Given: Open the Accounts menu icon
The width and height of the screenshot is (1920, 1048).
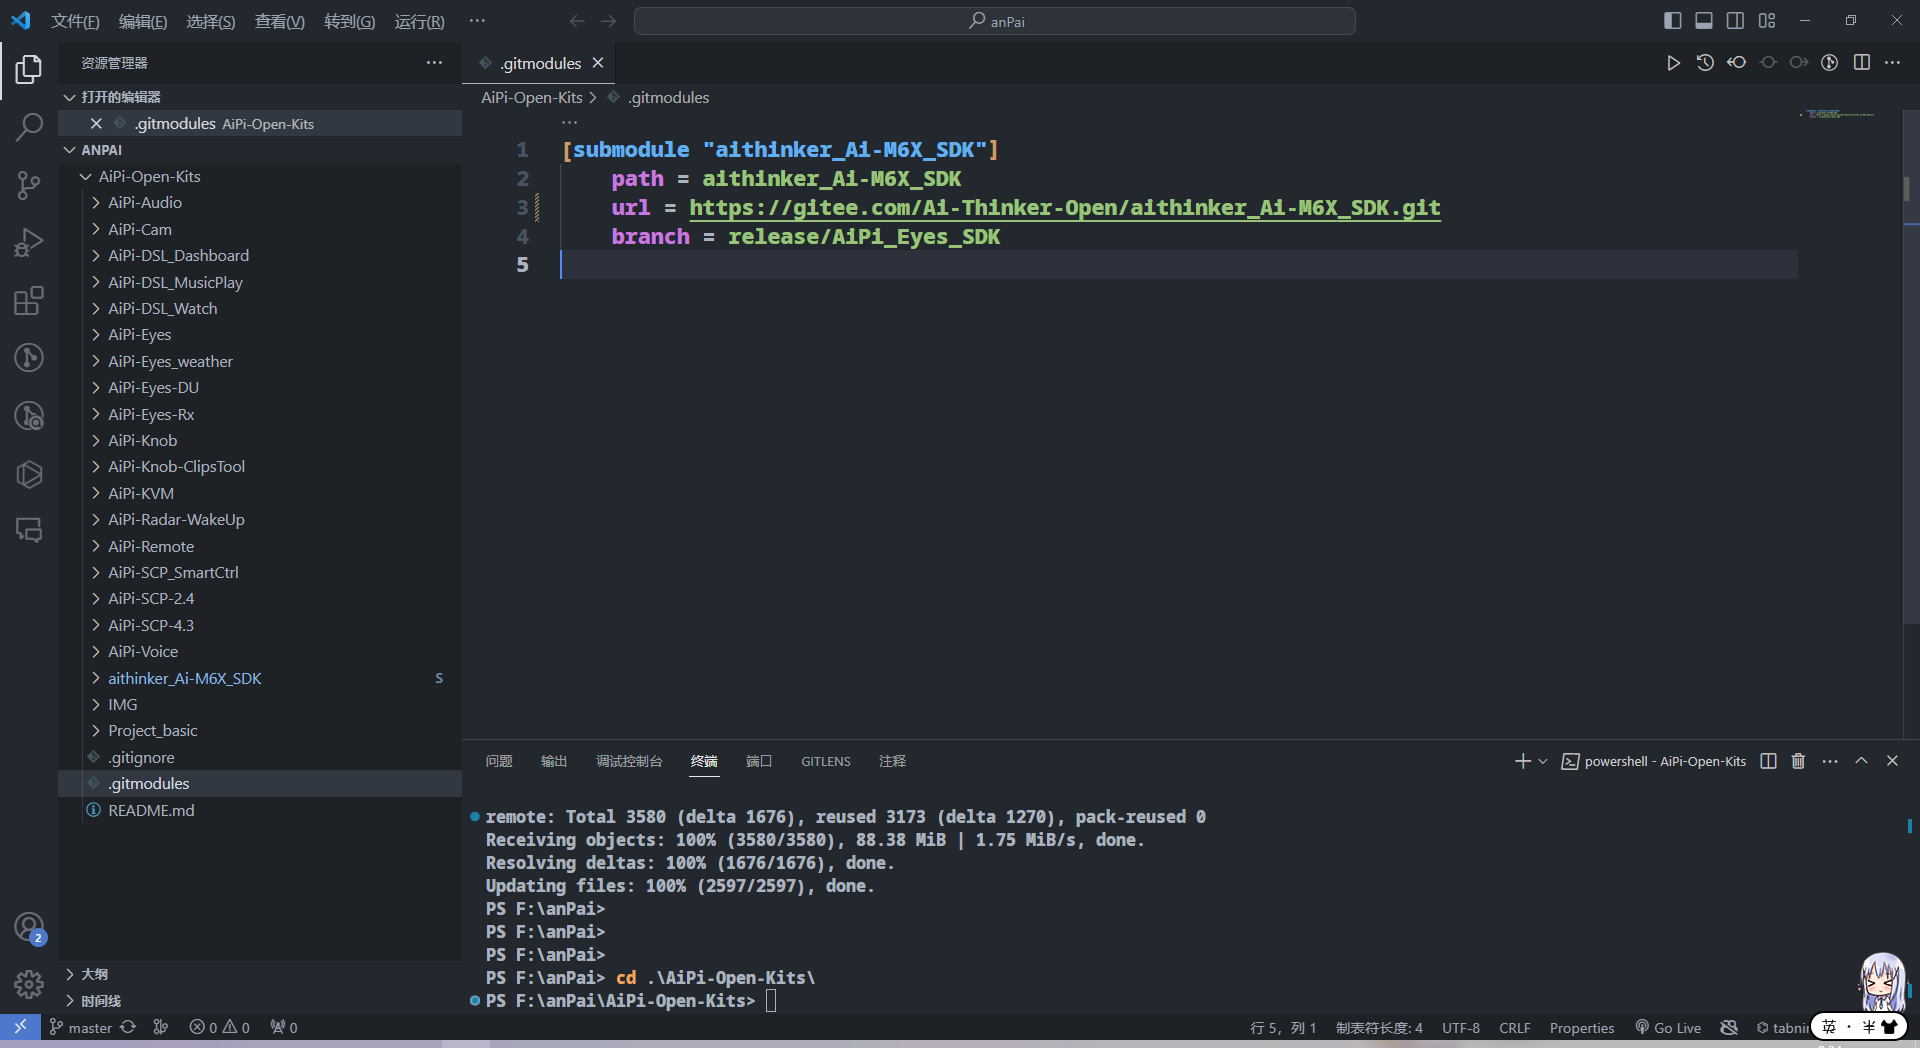Looking at the screenshot, I should click(x=29, y=927).
